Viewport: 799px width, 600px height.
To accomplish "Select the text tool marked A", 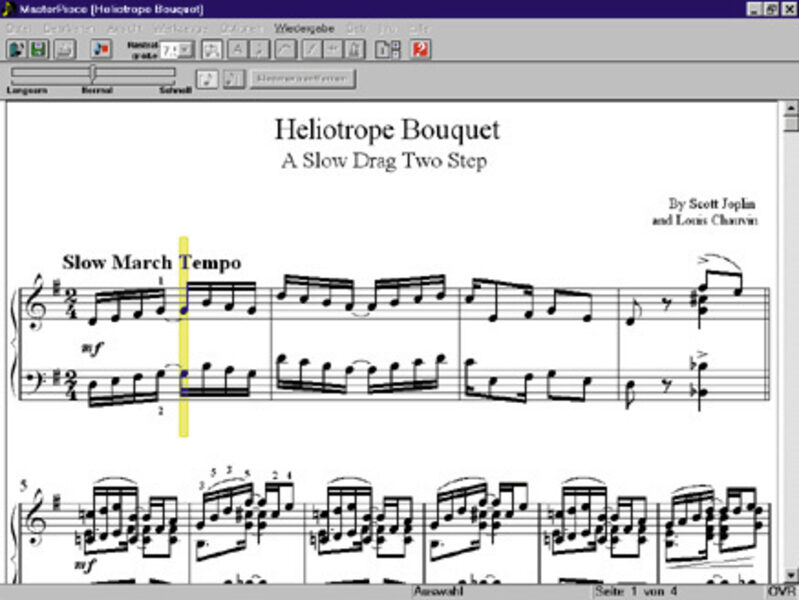I will click(x=236, y=49).
